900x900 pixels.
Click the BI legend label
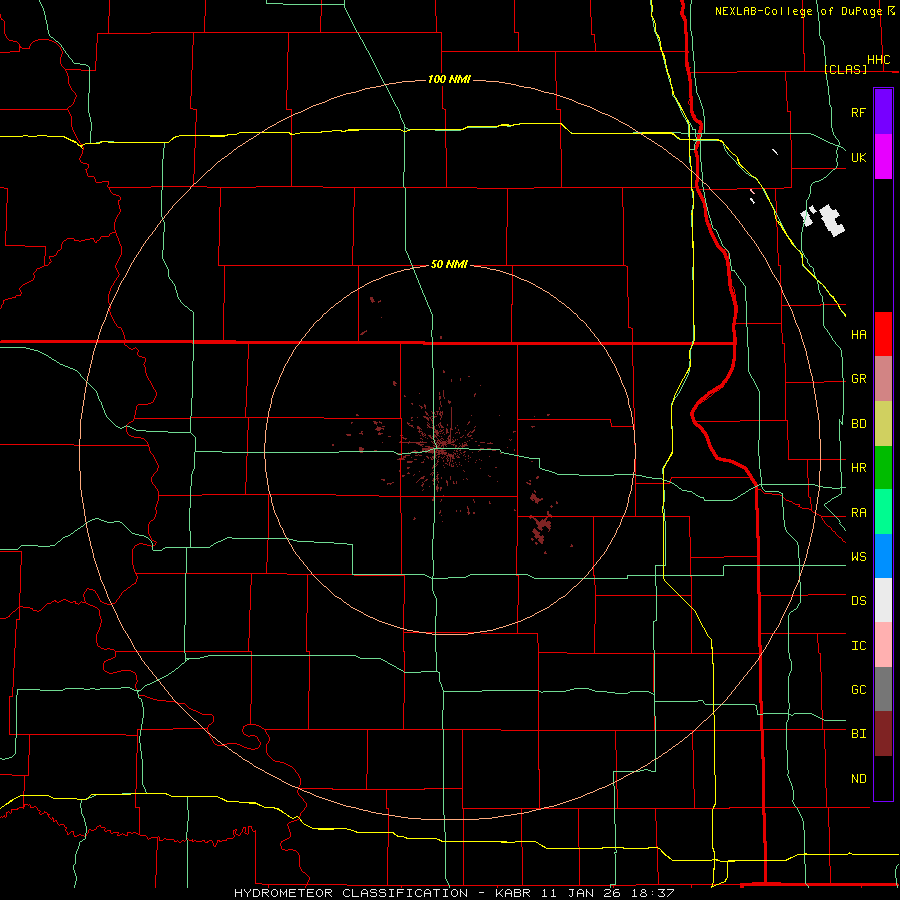coord(858,734)
